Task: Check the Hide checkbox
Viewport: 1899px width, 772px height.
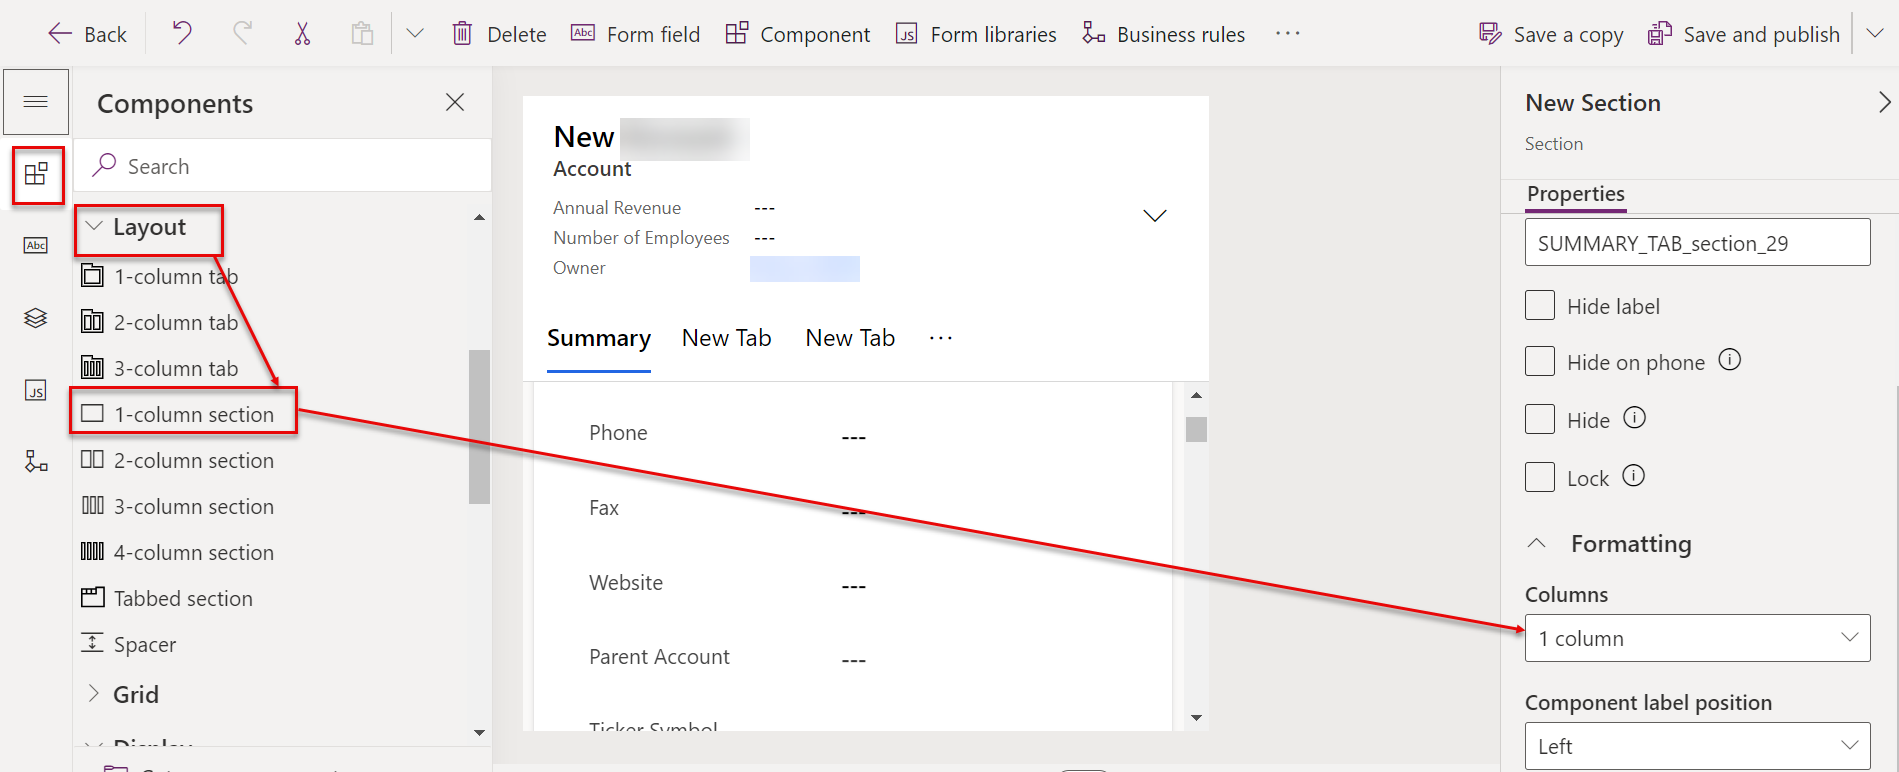Action: 1540,419
